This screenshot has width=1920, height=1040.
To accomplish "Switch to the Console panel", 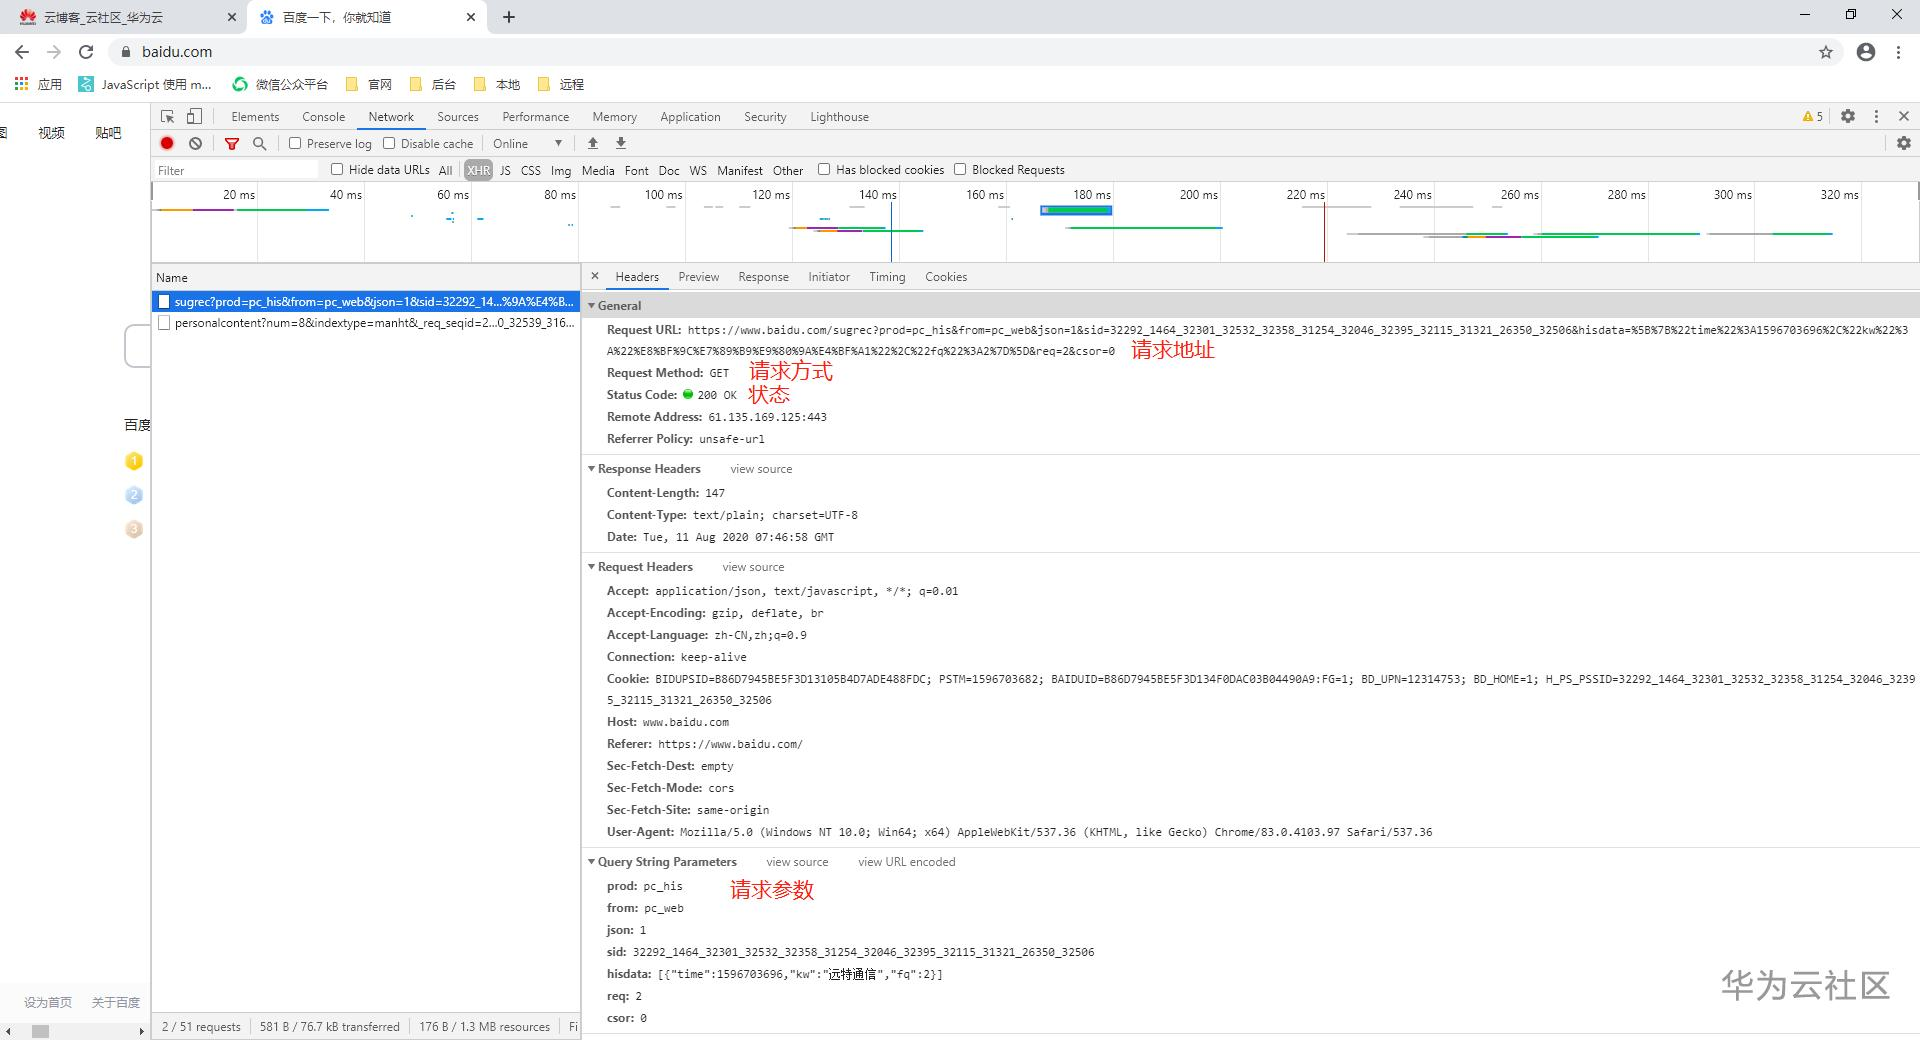I will (323, 116).
